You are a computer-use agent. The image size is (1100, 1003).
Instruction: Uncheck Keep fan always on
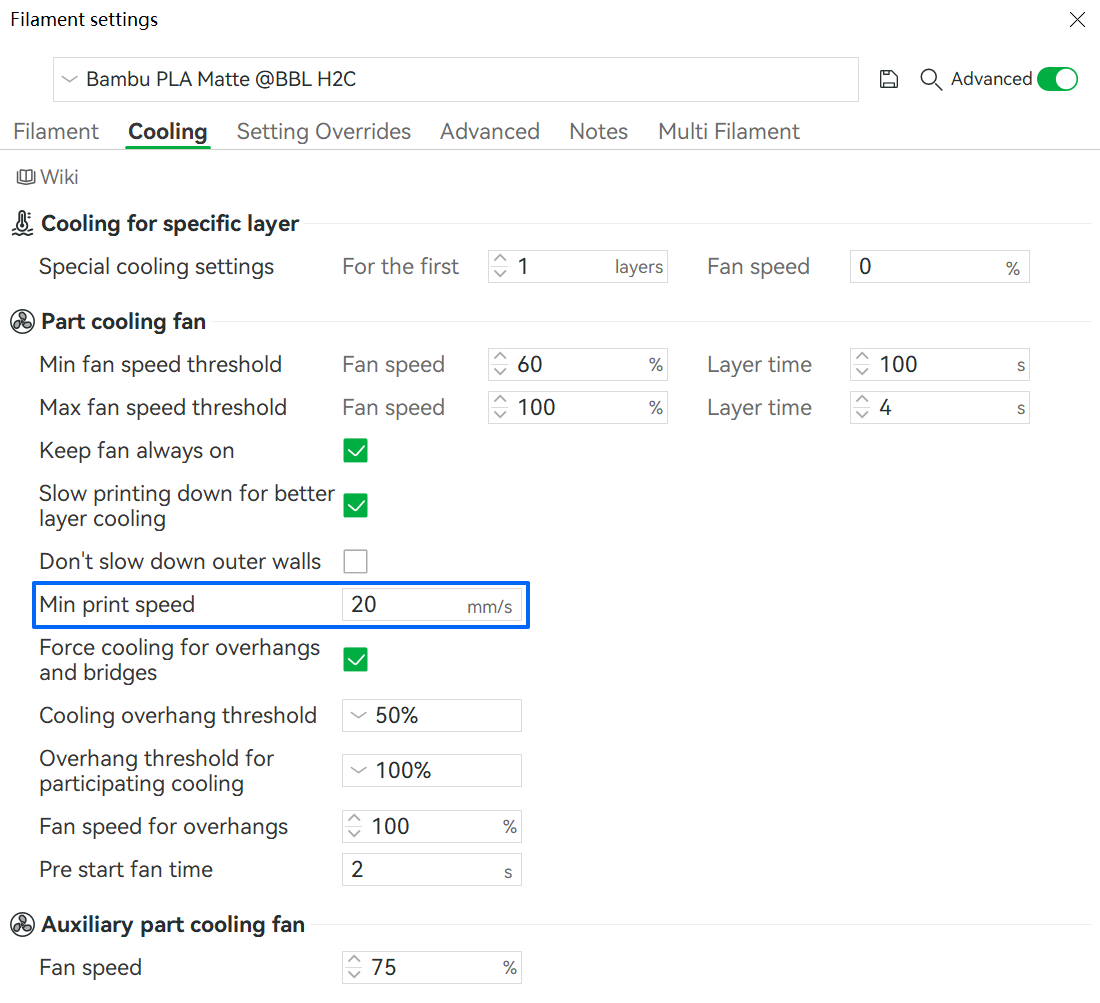tap(356, 450)
